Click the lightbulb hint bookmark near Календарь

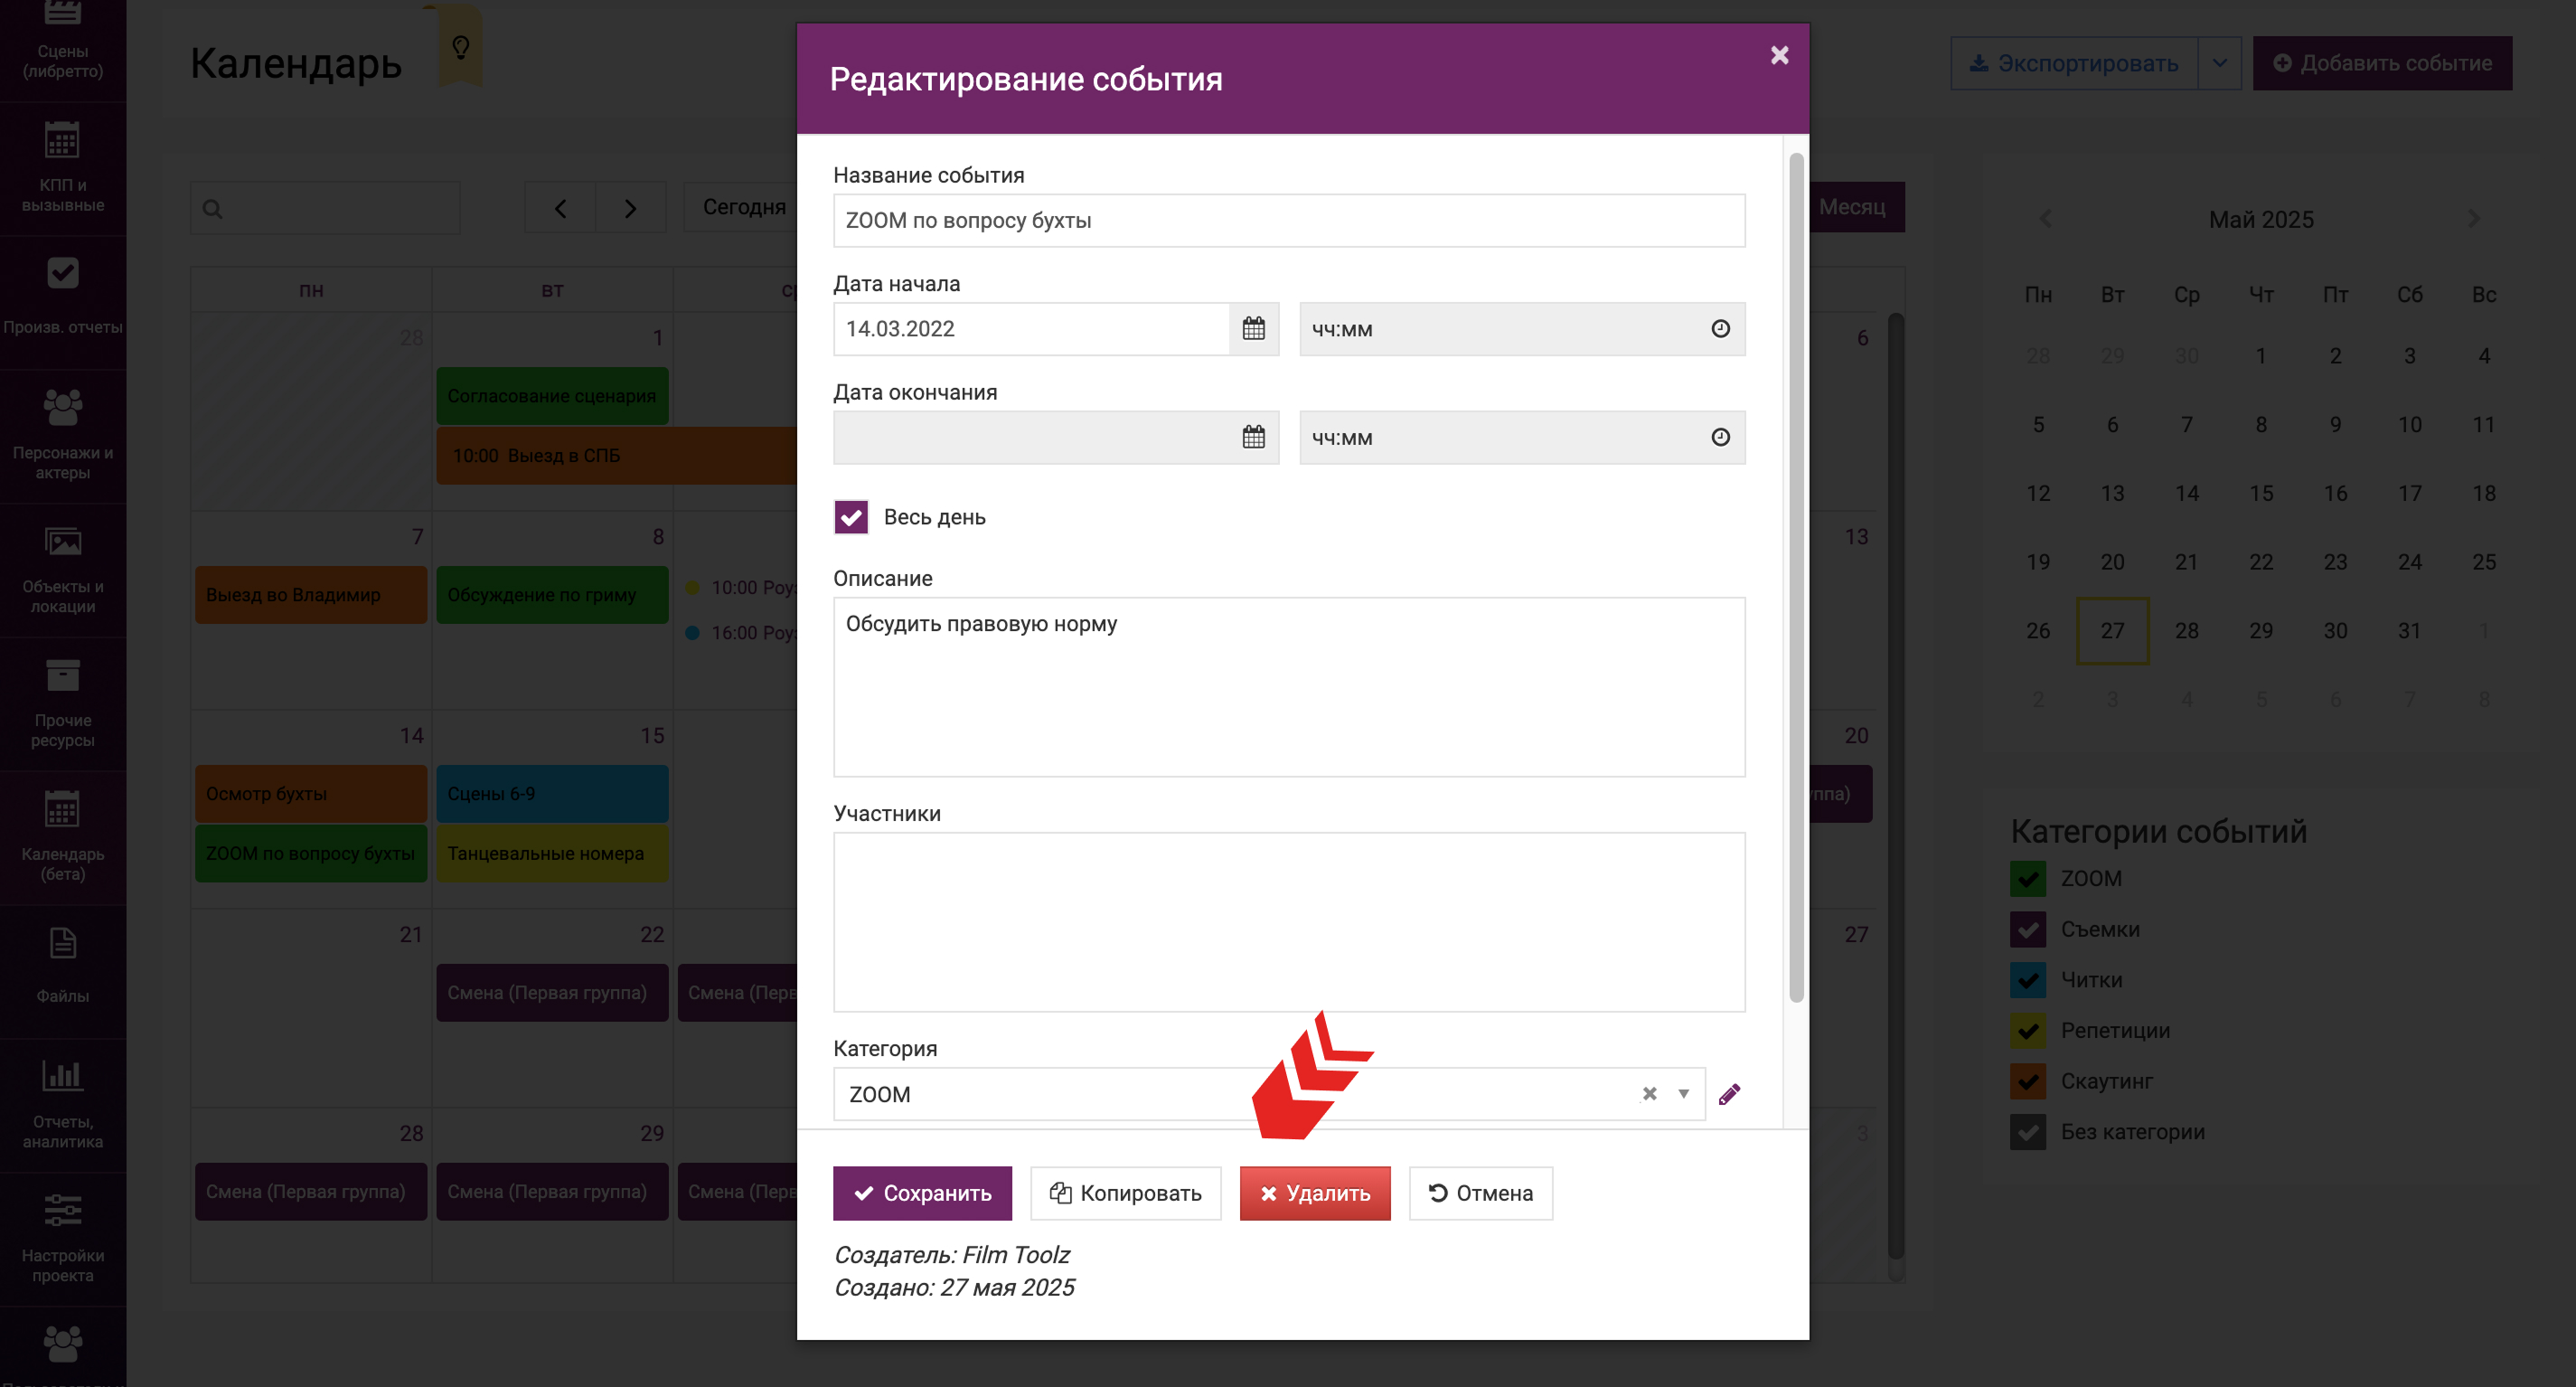coord(461,47)
